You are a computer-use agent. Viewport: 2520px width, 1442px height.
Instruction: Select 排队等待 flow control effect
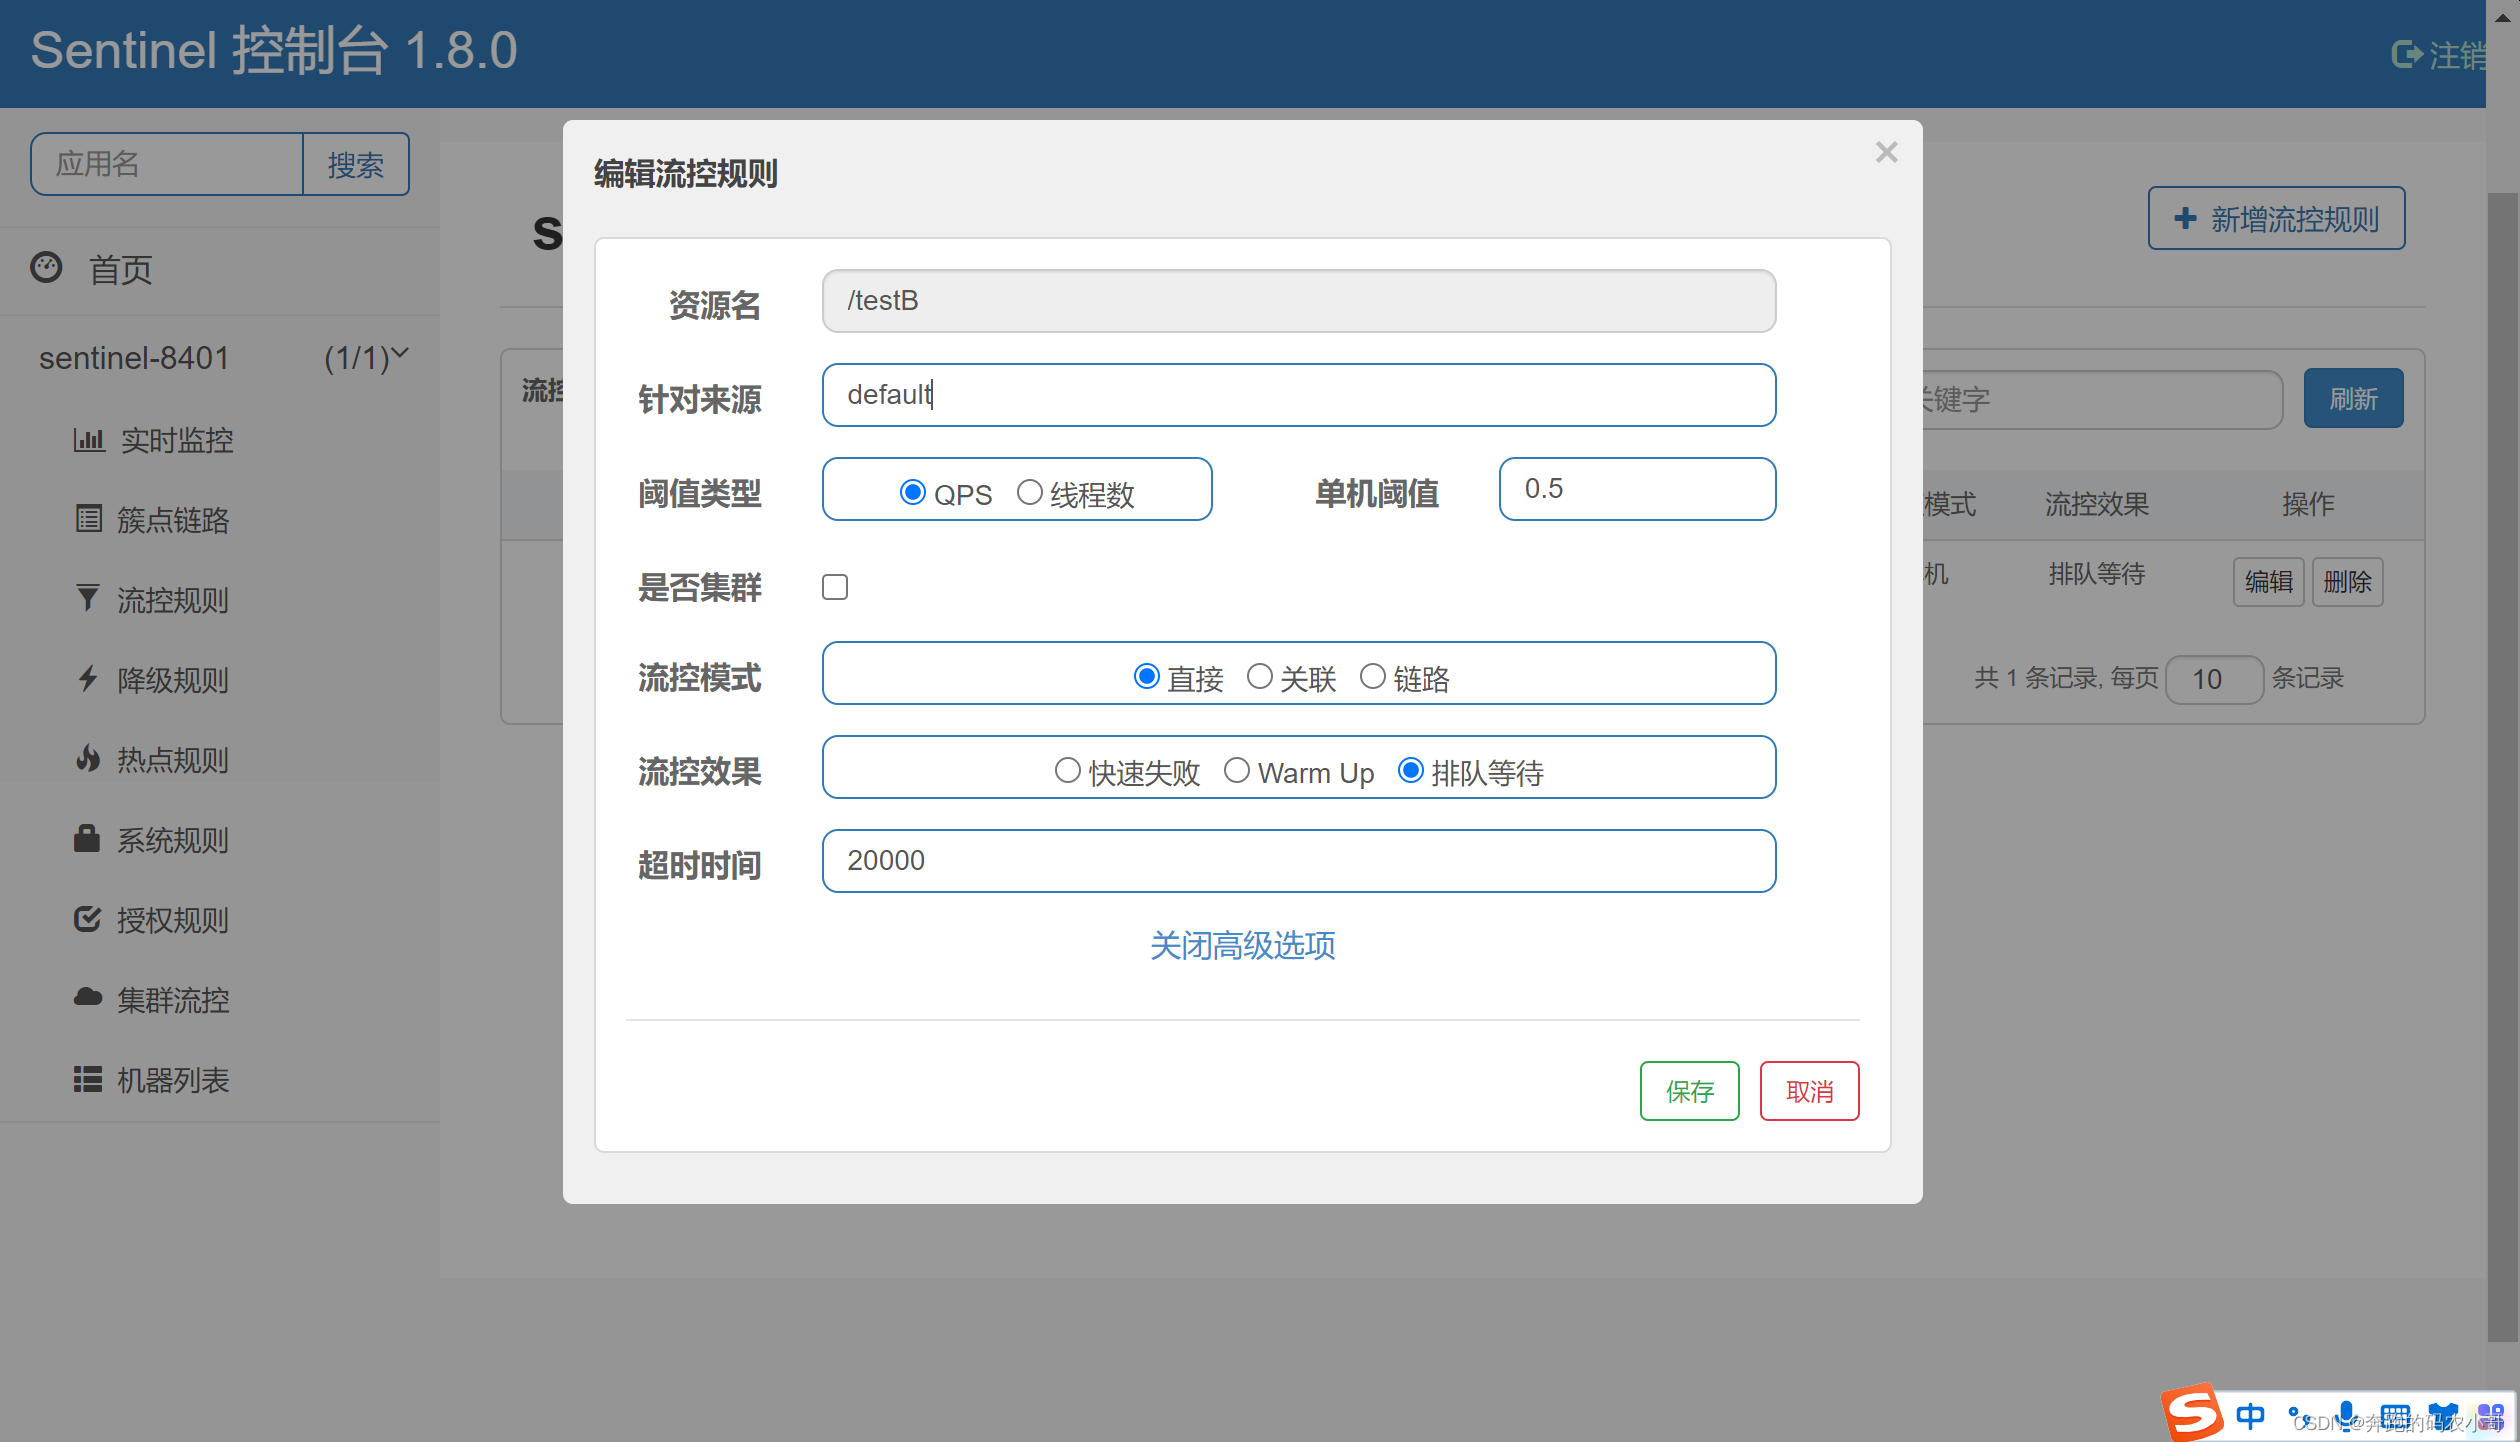coord(1410,771)
